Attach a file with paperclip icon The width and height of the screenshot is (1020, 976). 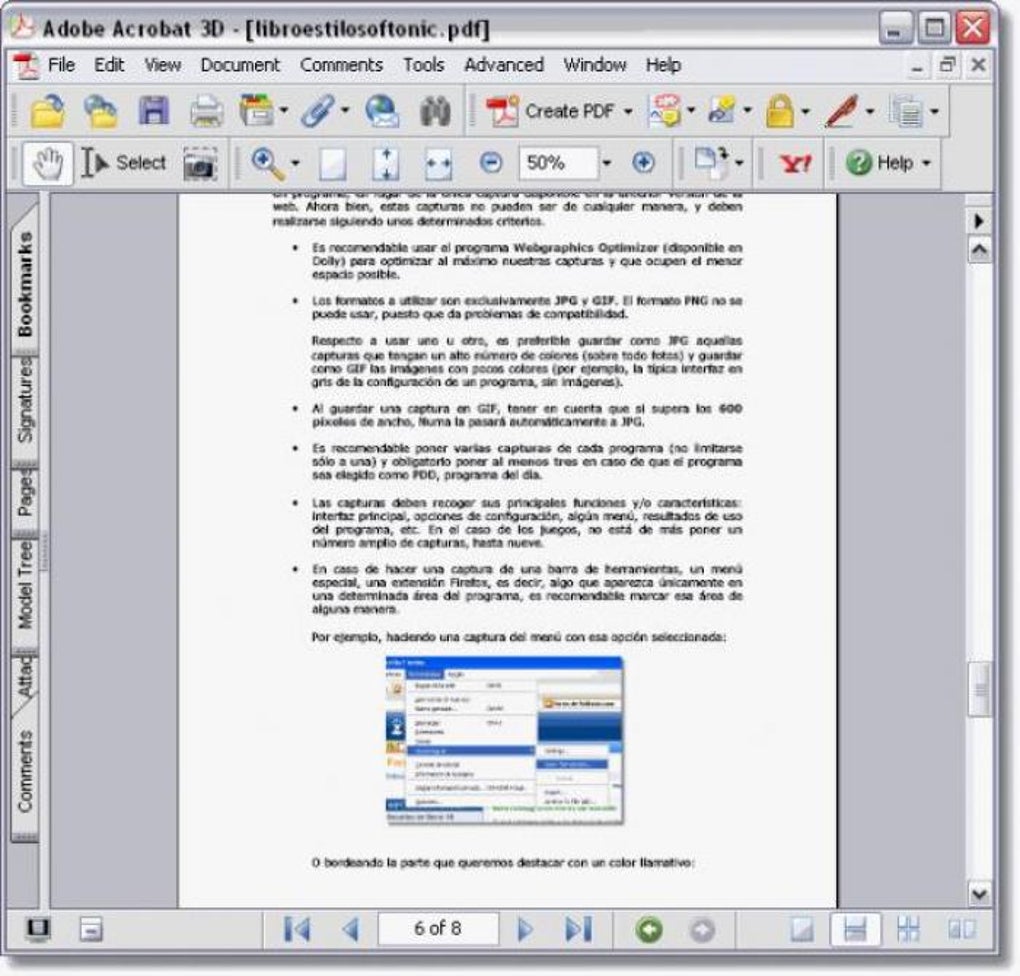click(319, 111)
